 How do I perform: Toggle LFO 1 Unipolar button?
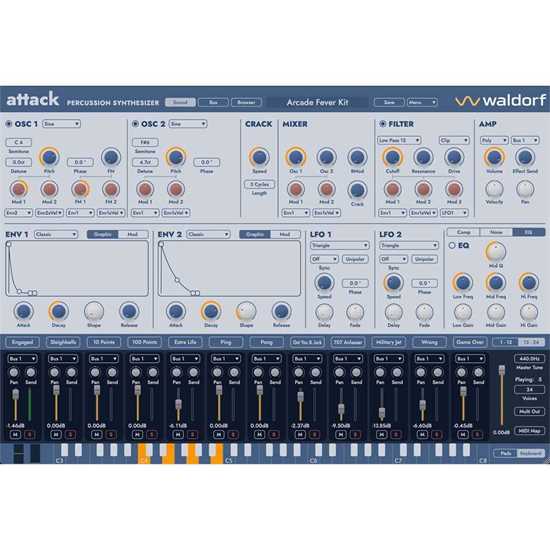click(355, 259)
